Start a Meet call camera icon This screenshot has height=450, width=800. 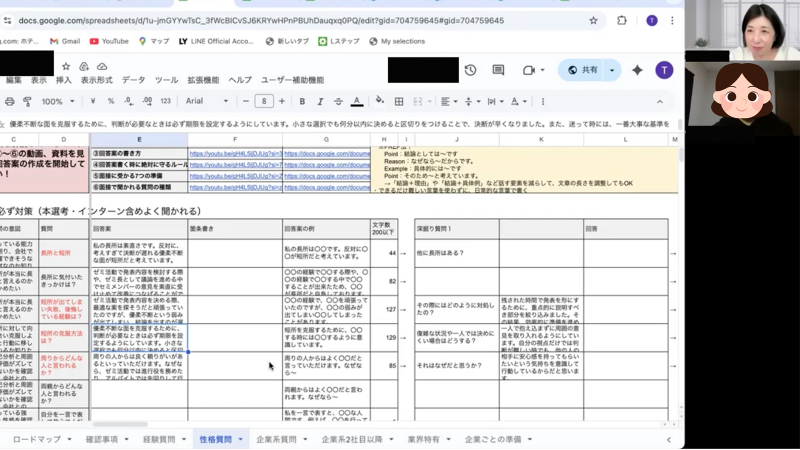[529, 70]
